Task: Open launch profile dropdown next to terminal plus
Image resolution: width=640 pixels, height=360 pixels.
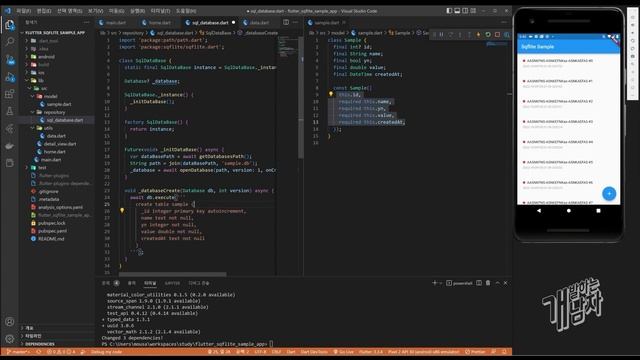Action: tap(441, 283)
